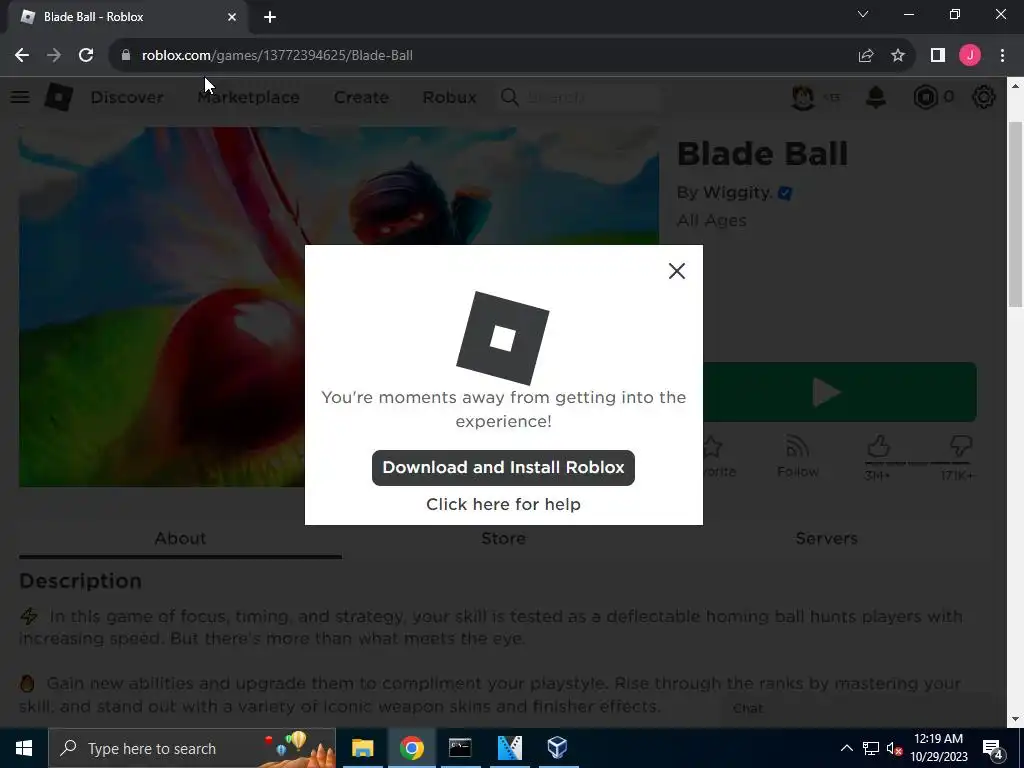Open the command prompt taskbar icon
This screenshot has width=1024, height=768.
coord(460,748)
